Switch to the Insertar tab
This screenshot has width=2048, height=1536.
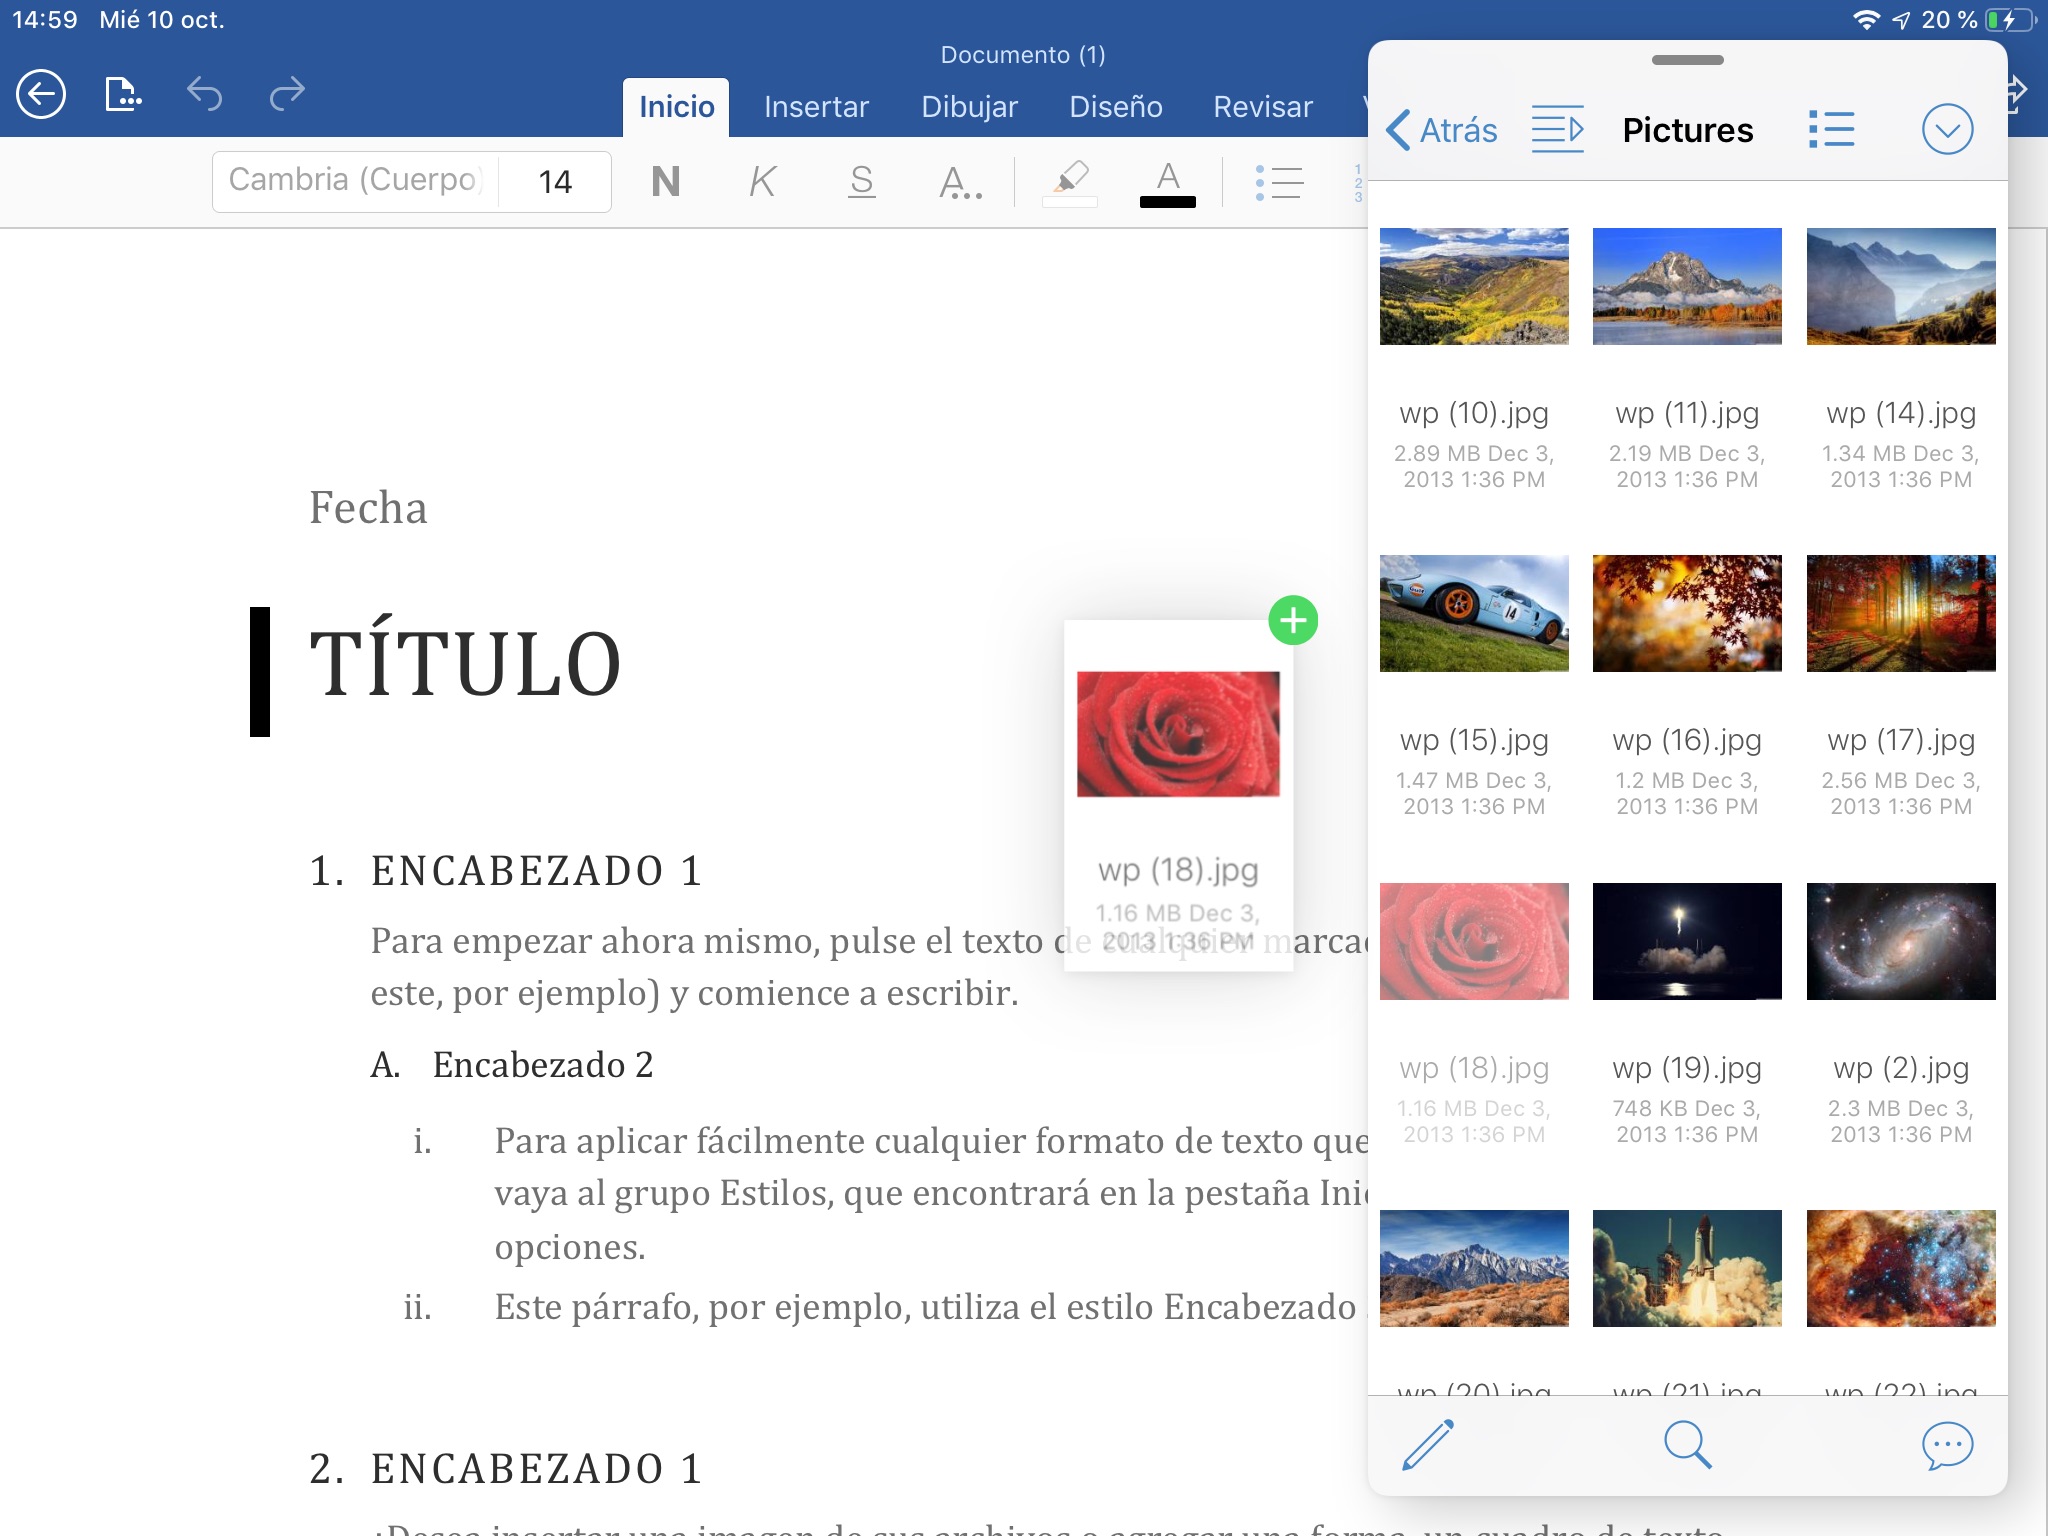click(816, 107)
